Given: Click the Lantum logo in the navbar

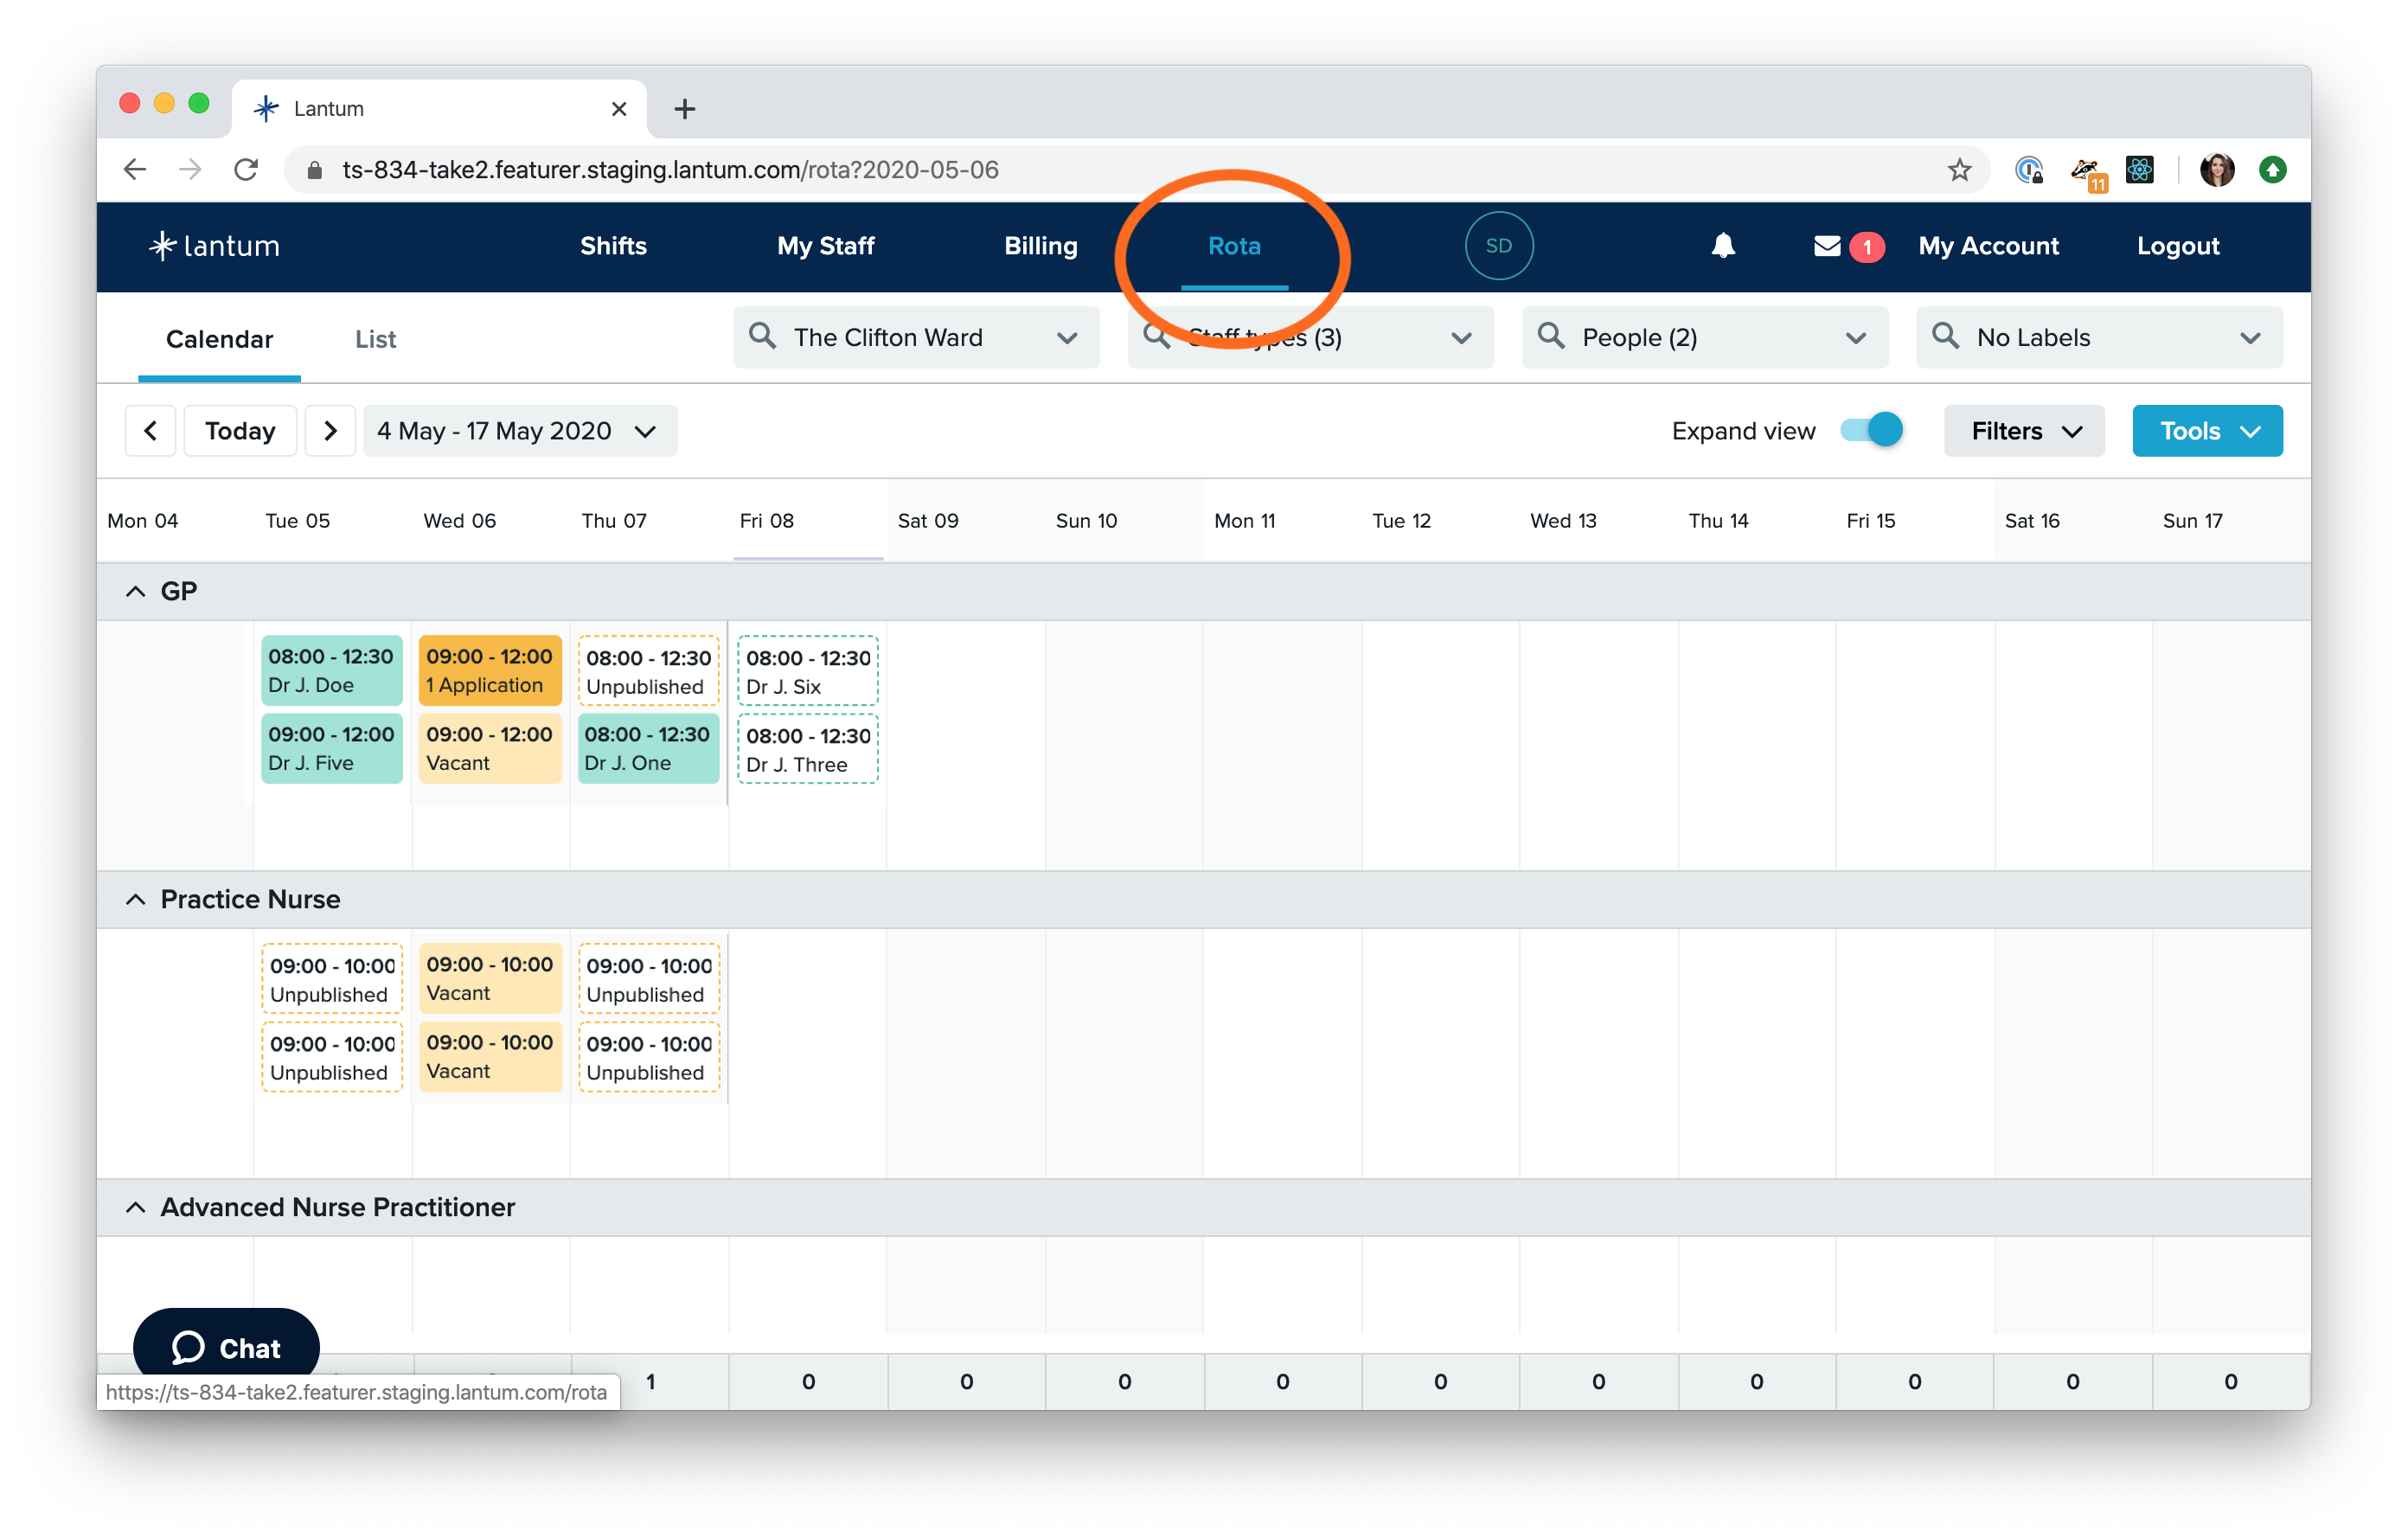Looking at the screenshot, I should point(214,246).
